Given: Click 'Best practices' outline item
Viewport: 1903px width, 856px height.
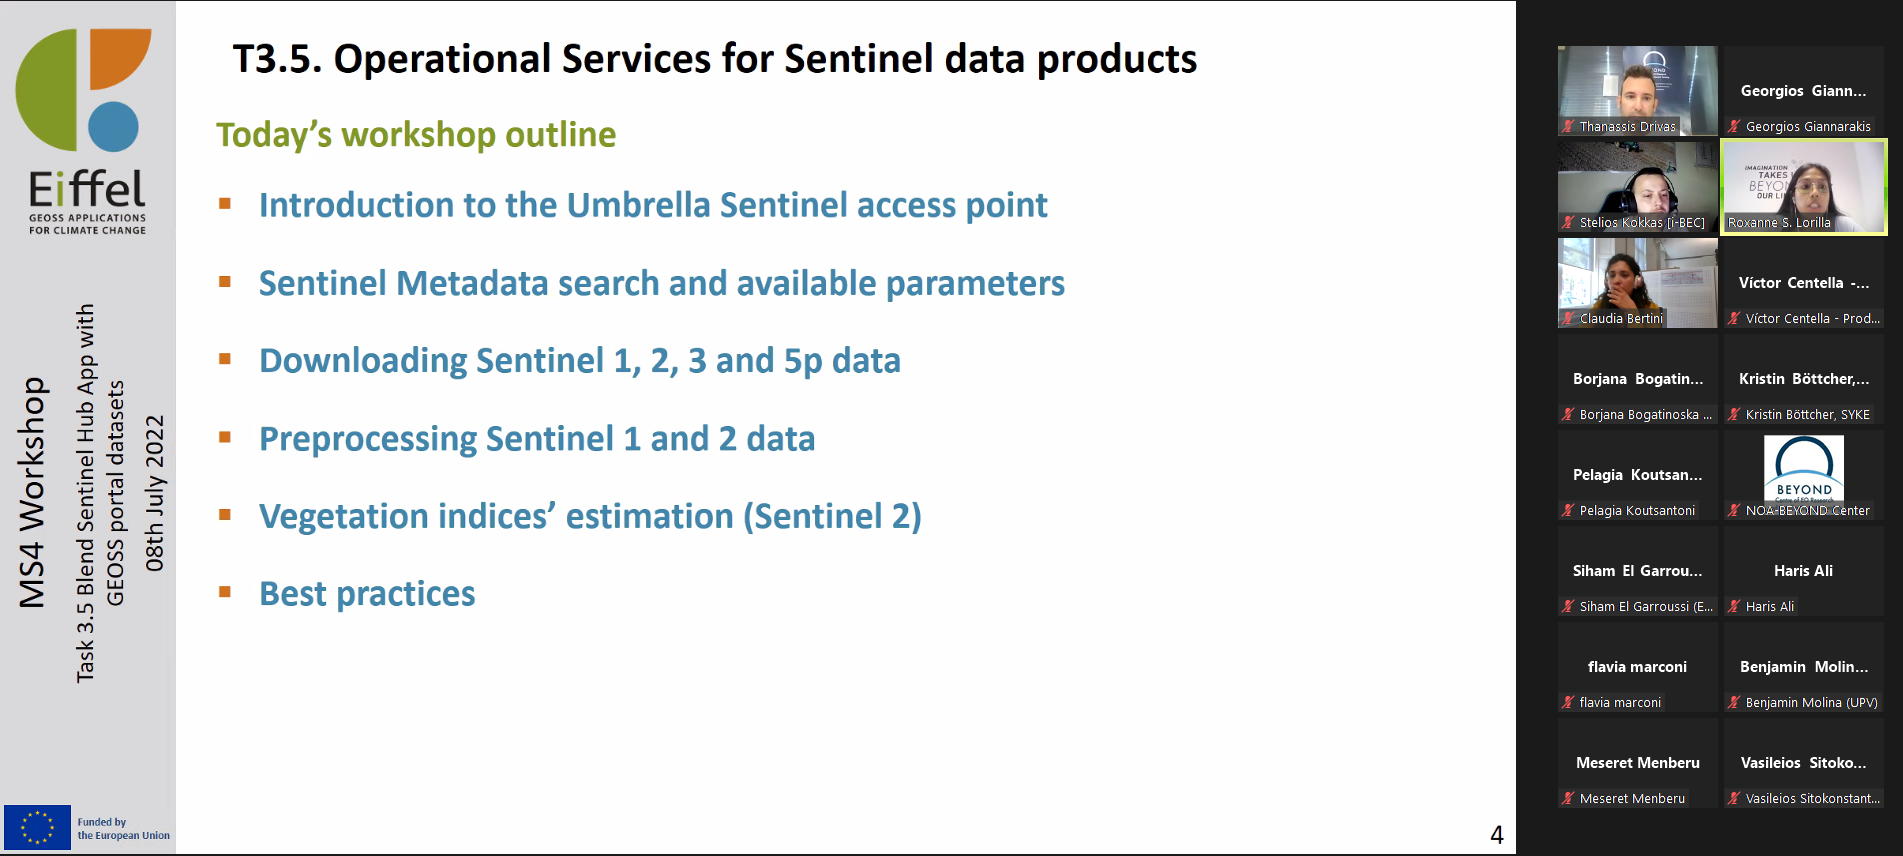Looking at the screenshot, I should [367, 594].
